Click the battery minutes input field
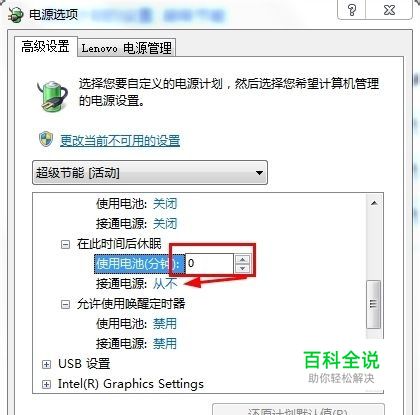Viewport: 420px width, 415px height. [x=209, y=263]
